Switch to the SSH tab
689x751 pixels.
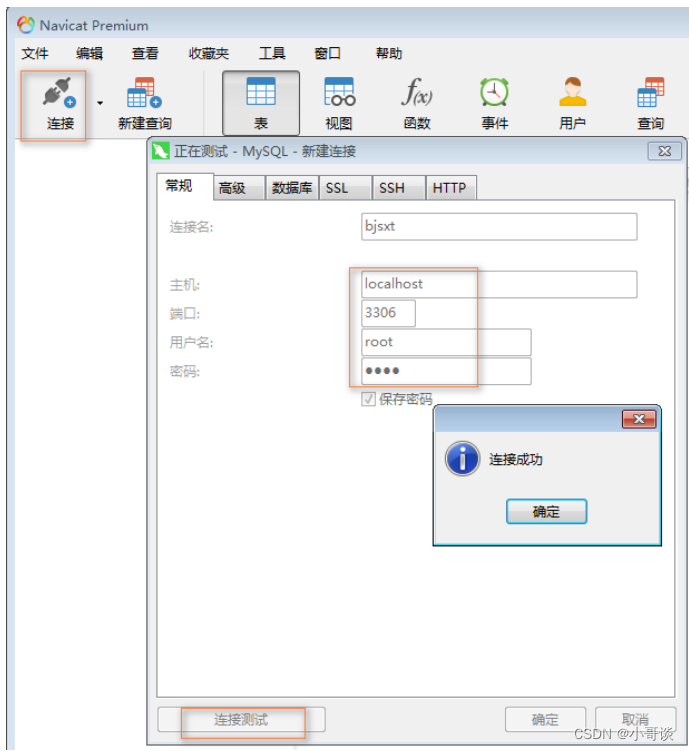pos(399,188)
